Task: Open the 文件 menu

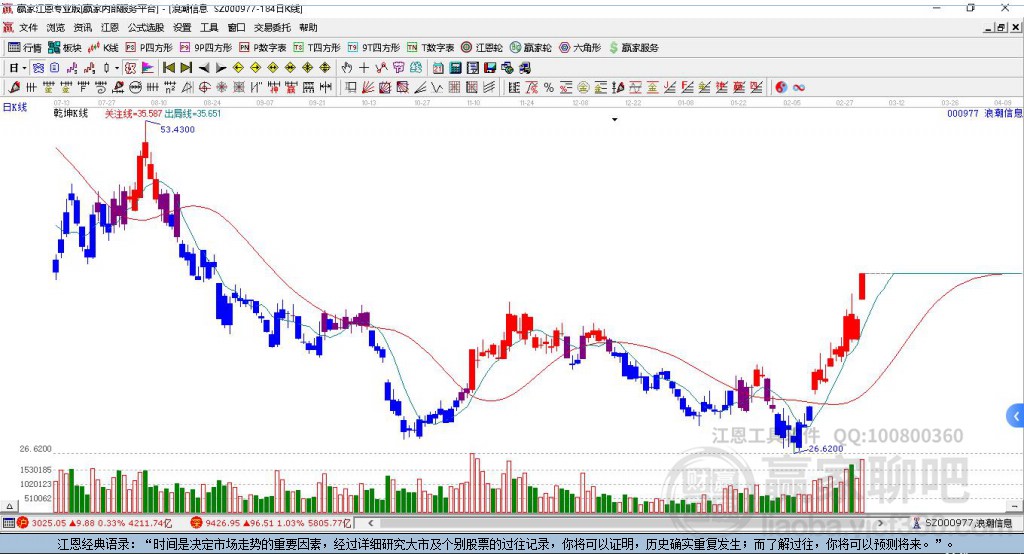Action: click(28, 27)
